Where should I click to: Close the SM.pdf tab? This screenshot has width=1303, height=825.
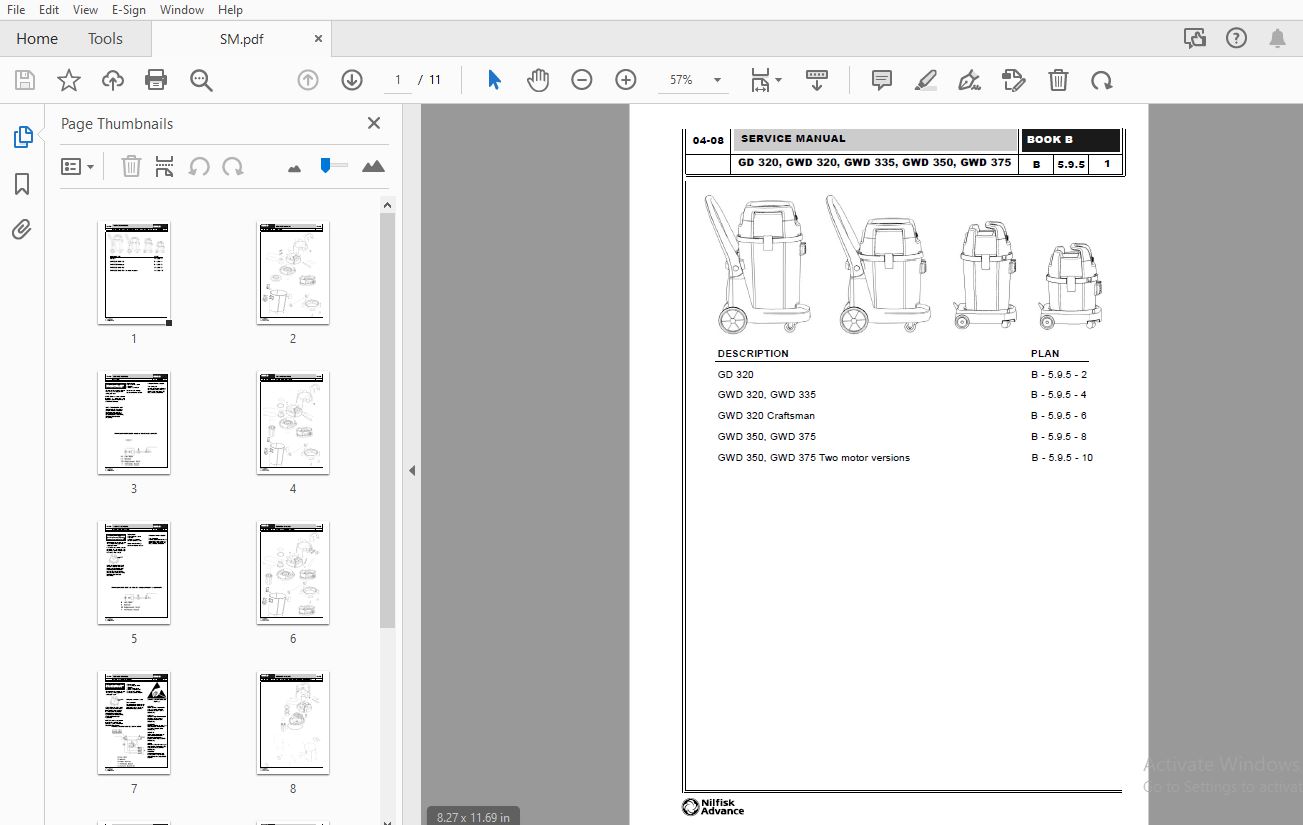pos(318,39)
